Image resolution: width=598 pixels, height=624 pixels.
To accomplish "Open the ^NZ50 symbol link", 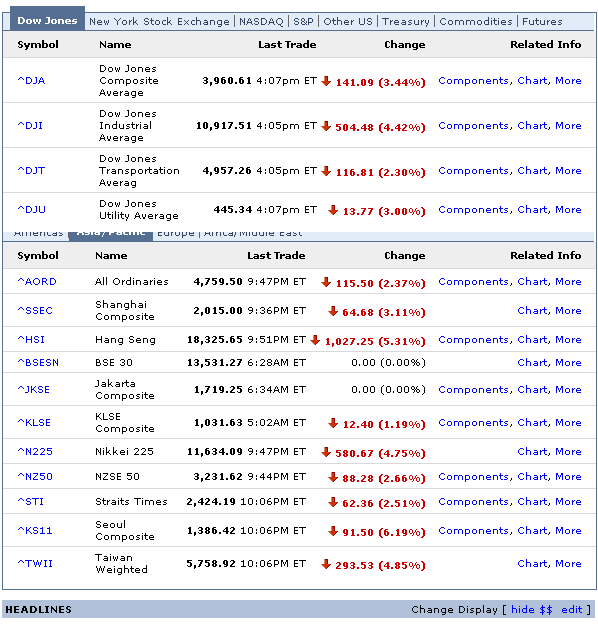I will [35, 477].
